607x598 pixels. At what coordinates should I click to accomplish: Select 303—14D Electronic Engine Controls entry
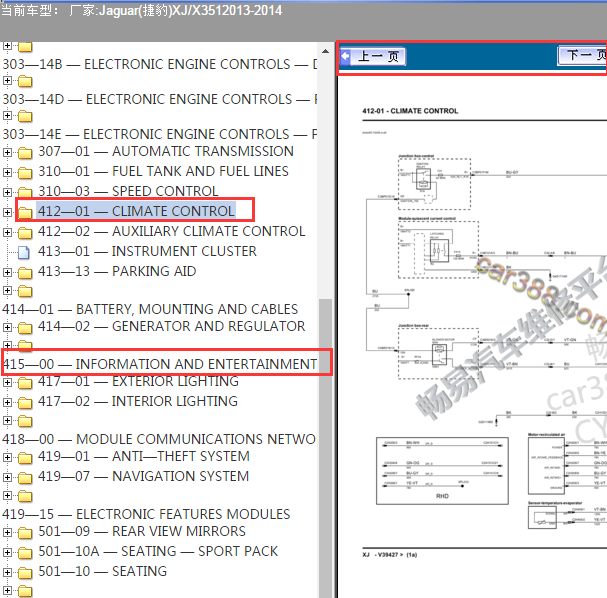(159, 99)
